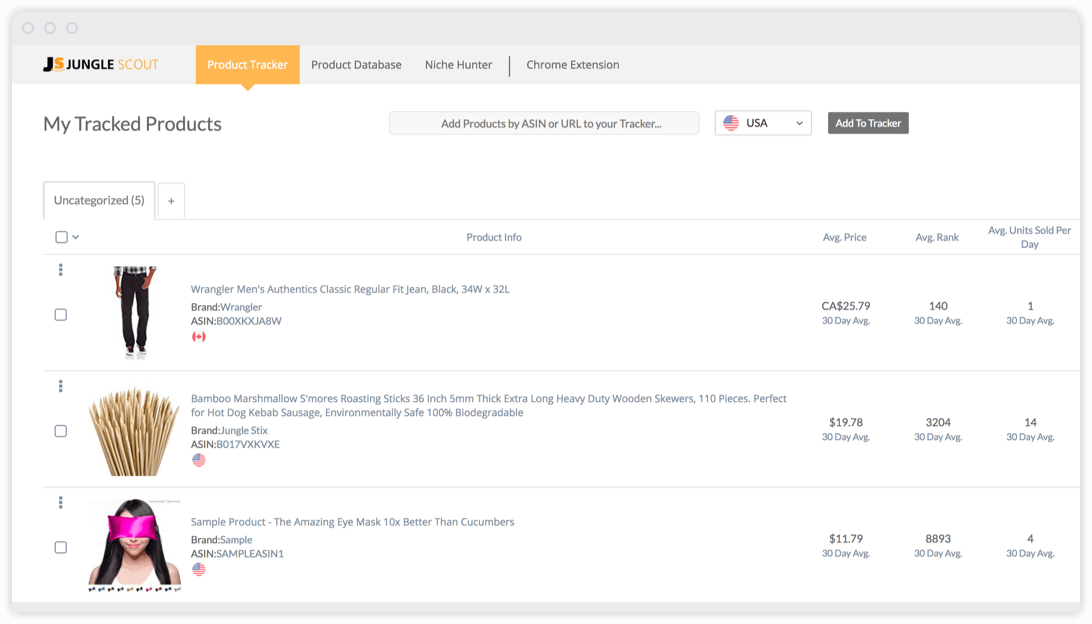Click the Add To Tracker button
Screen dimensions: 1092x624
(x=868, y=123)
